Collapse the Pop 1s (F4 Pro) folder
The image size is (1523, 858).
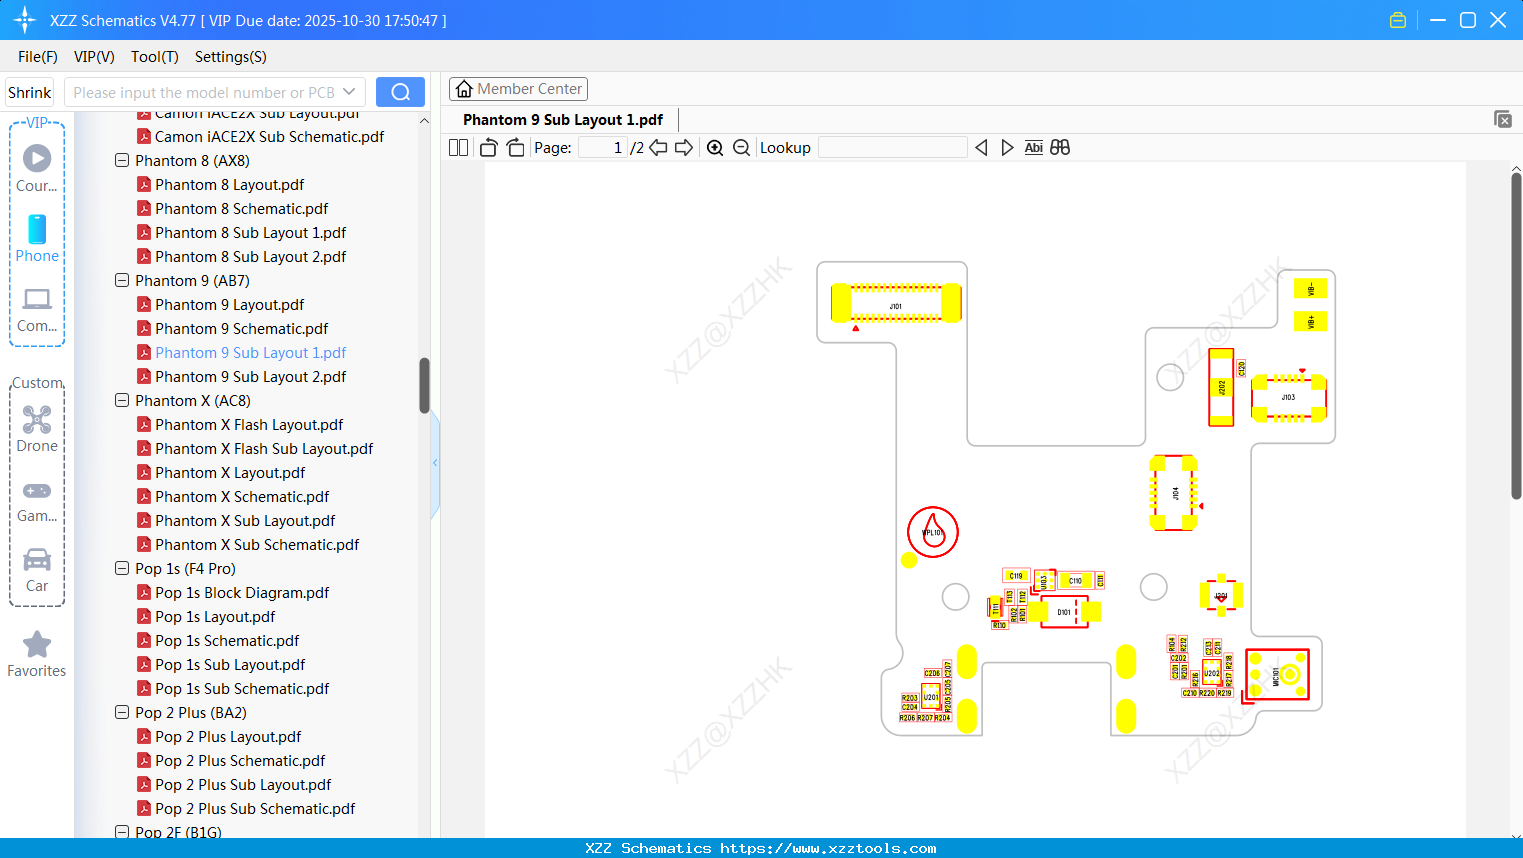pyautogui.click(x=122, y=568)
